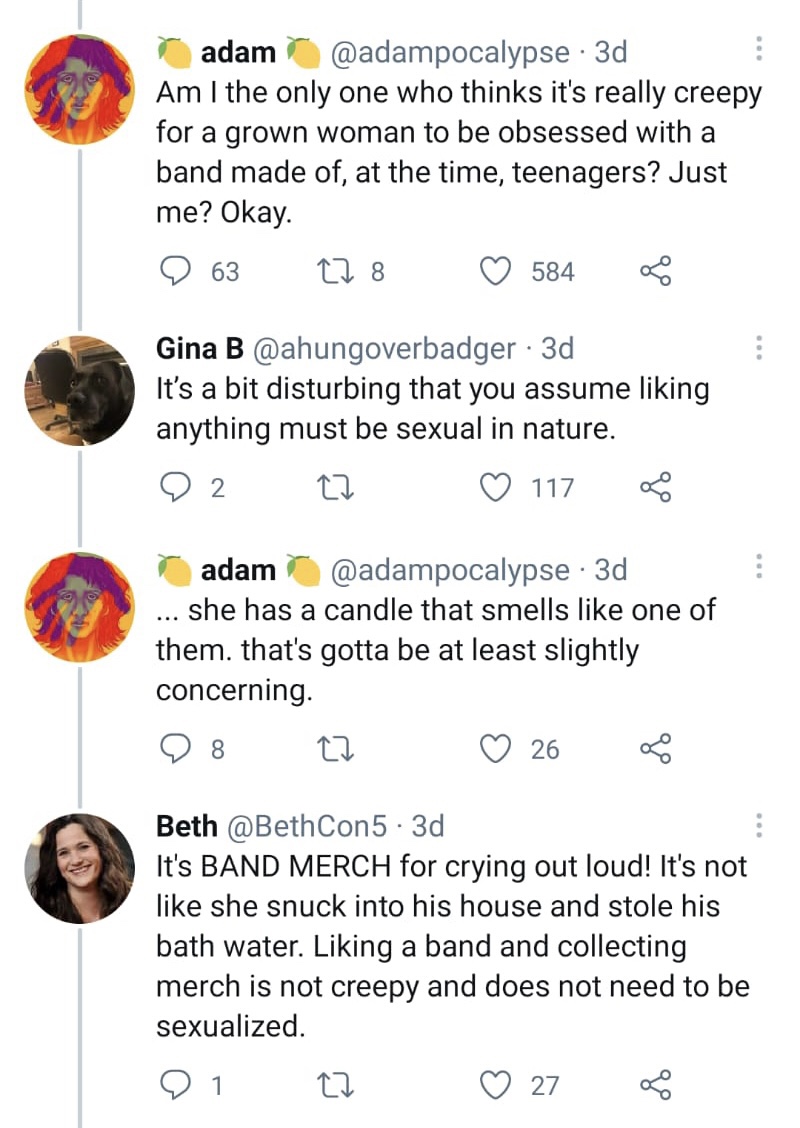Like adam's tweet with 584 likes
Image resolution: width=800 pixels, height=1128 pixels.
click(496, 271)
